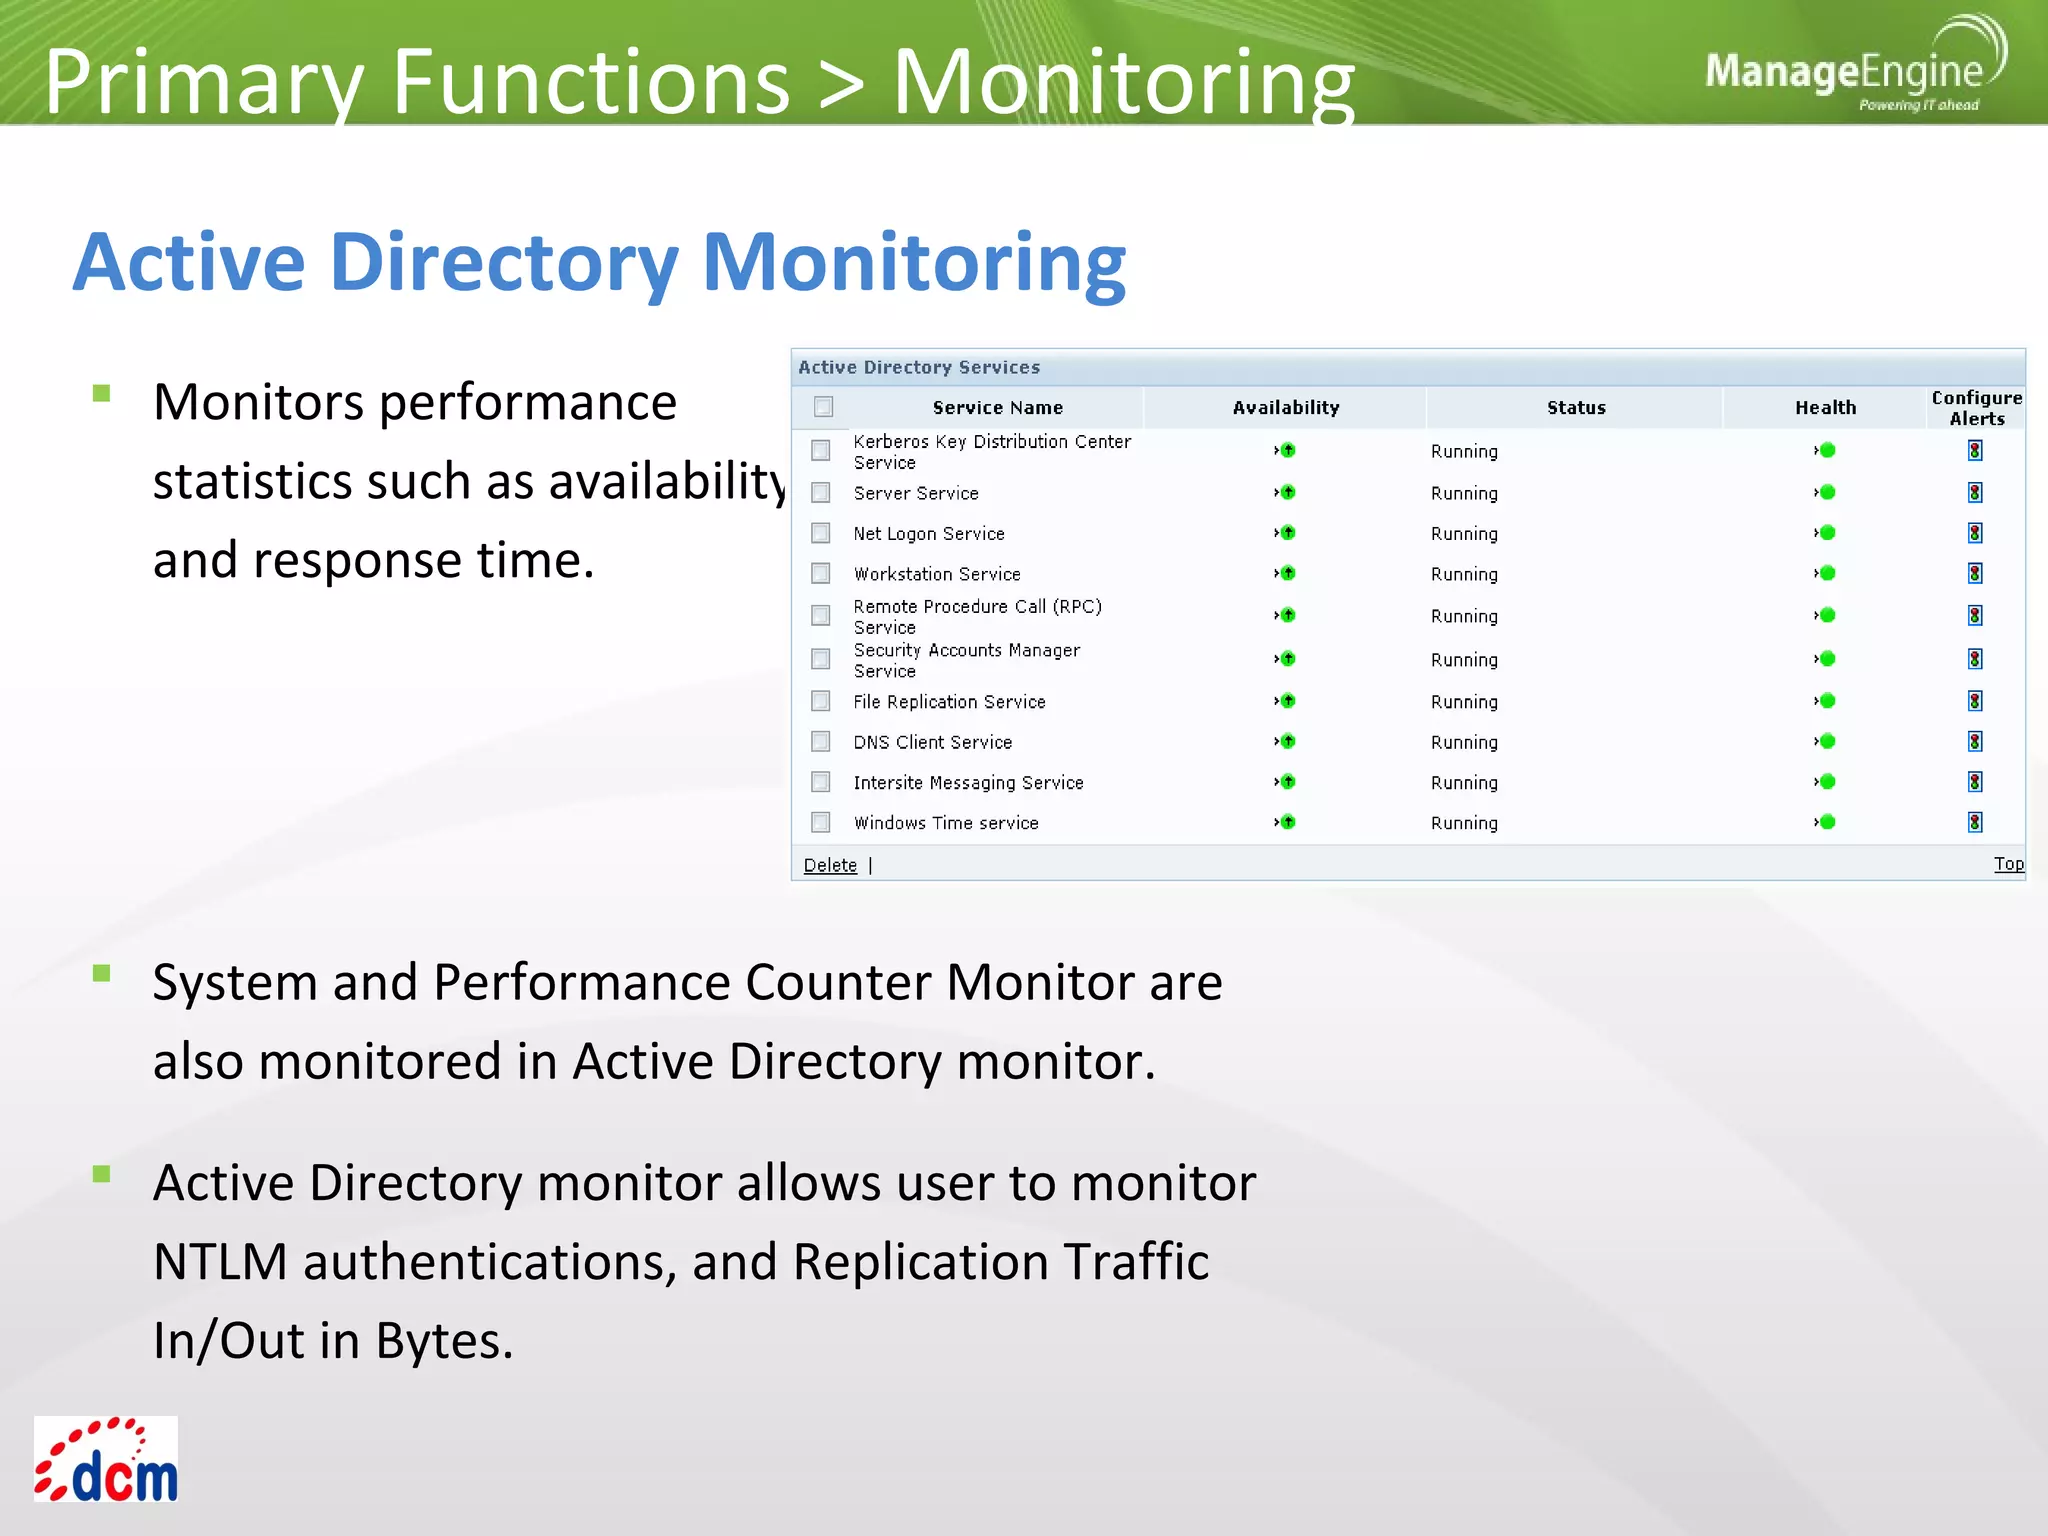The height and width of the screenshot is (1536, 2048).
Task: Click the Active Directory Monitoring heading
Action: [x=599, y=264]
